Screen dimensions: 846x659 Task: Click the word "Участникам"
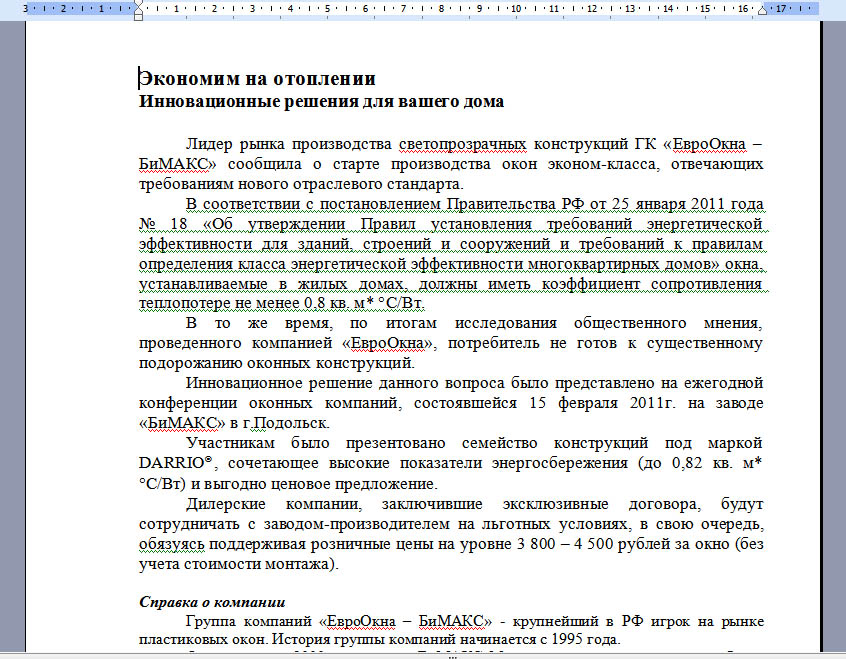230,443
